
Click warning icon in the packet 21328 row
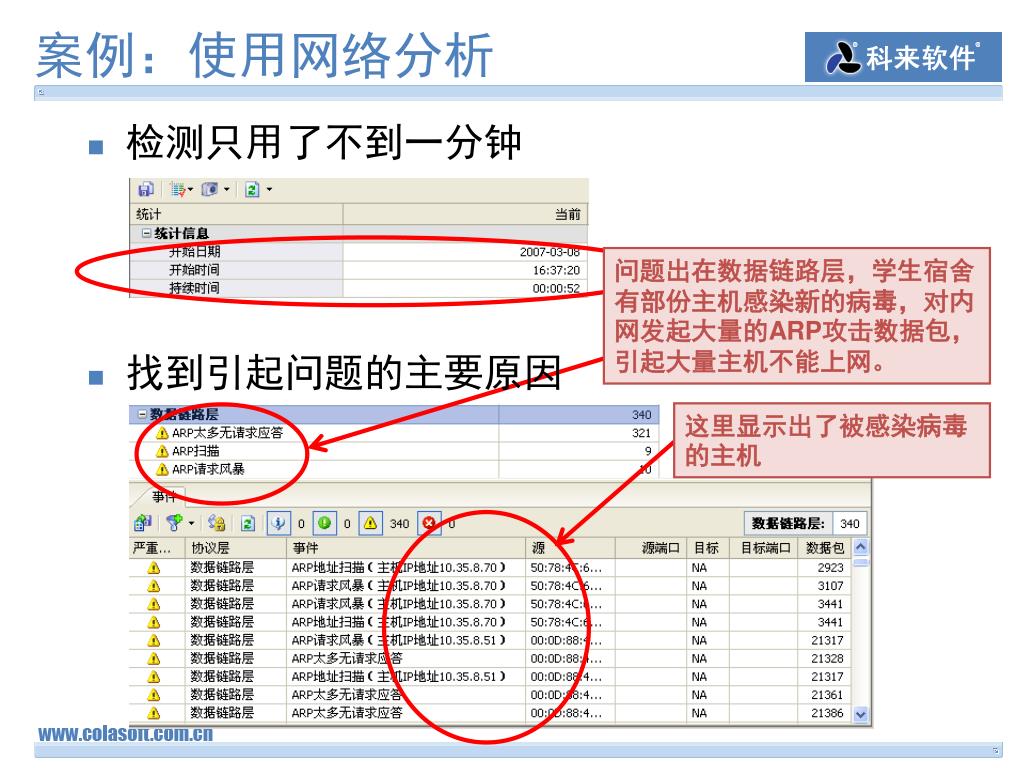point(153,658)
